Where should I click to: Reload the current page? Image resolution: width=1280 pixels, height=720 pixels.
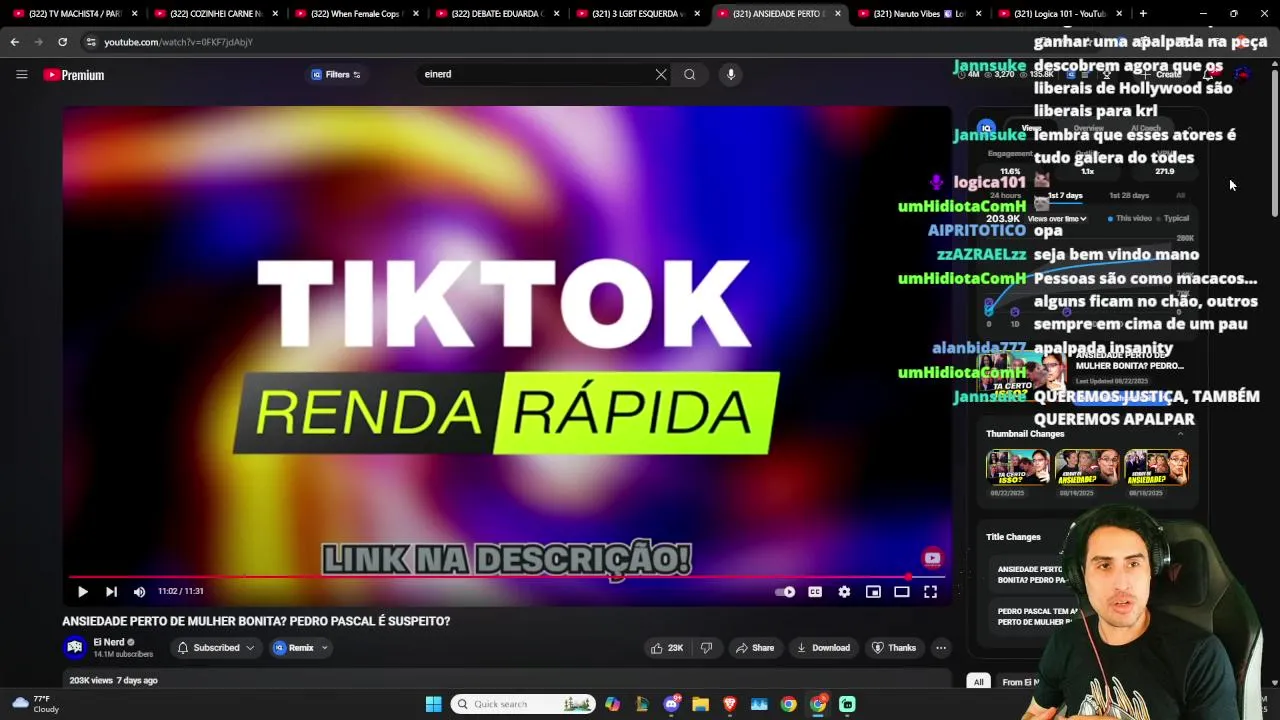pos(62,42)
